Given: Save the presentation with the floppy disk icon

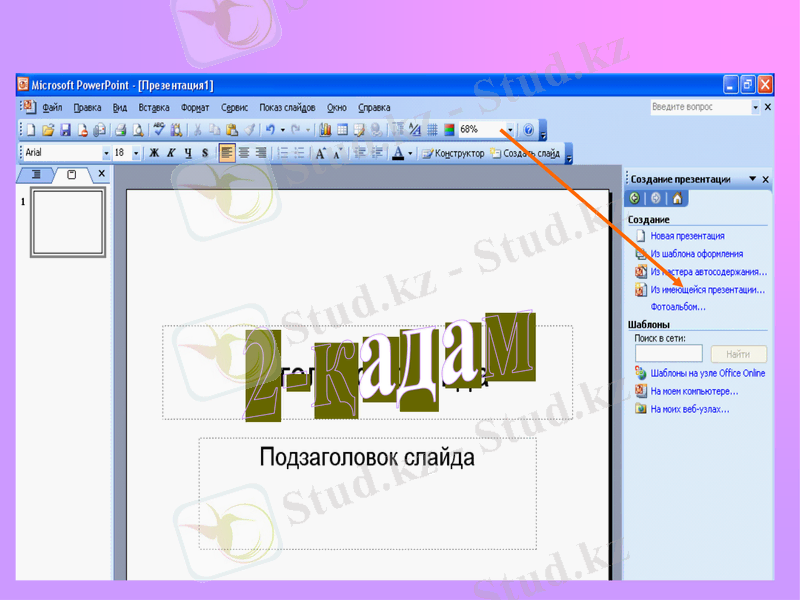Looking at the screenshot, I should click(x=65, y=130).
